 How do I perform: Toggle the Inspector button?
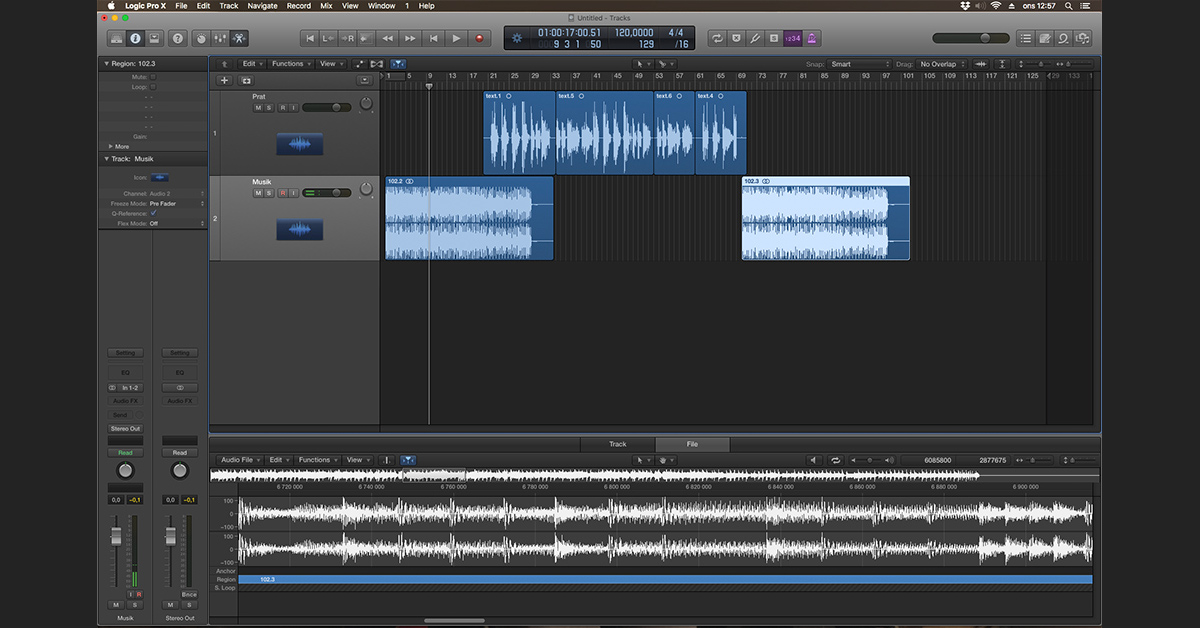click(x=134, y=38)
